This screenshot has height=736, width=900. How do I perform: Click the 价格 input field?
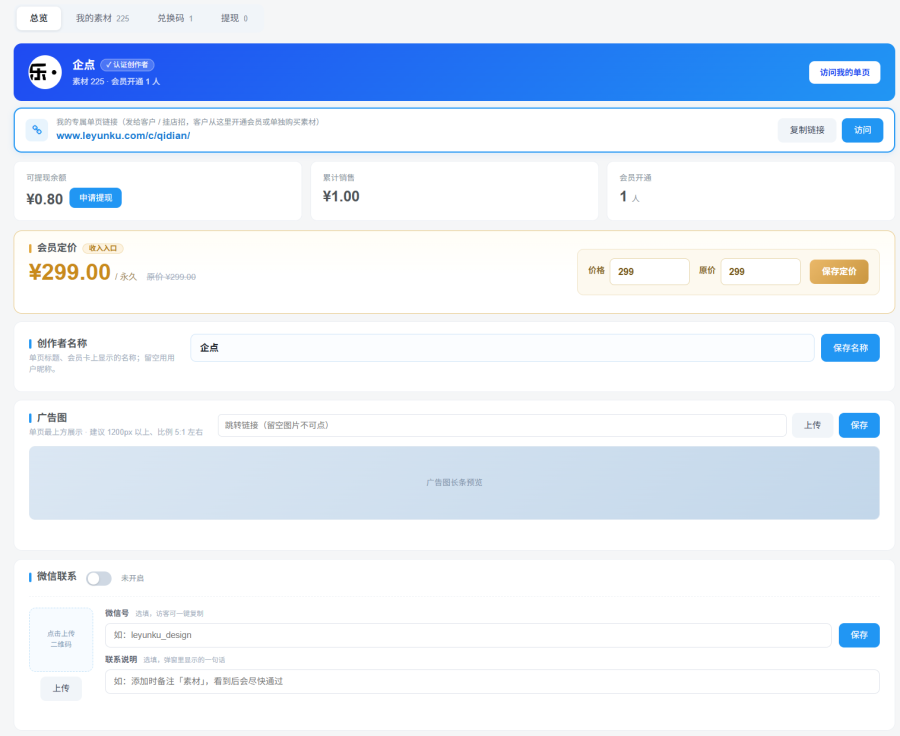pyautogui.click(x=649, y=272)
